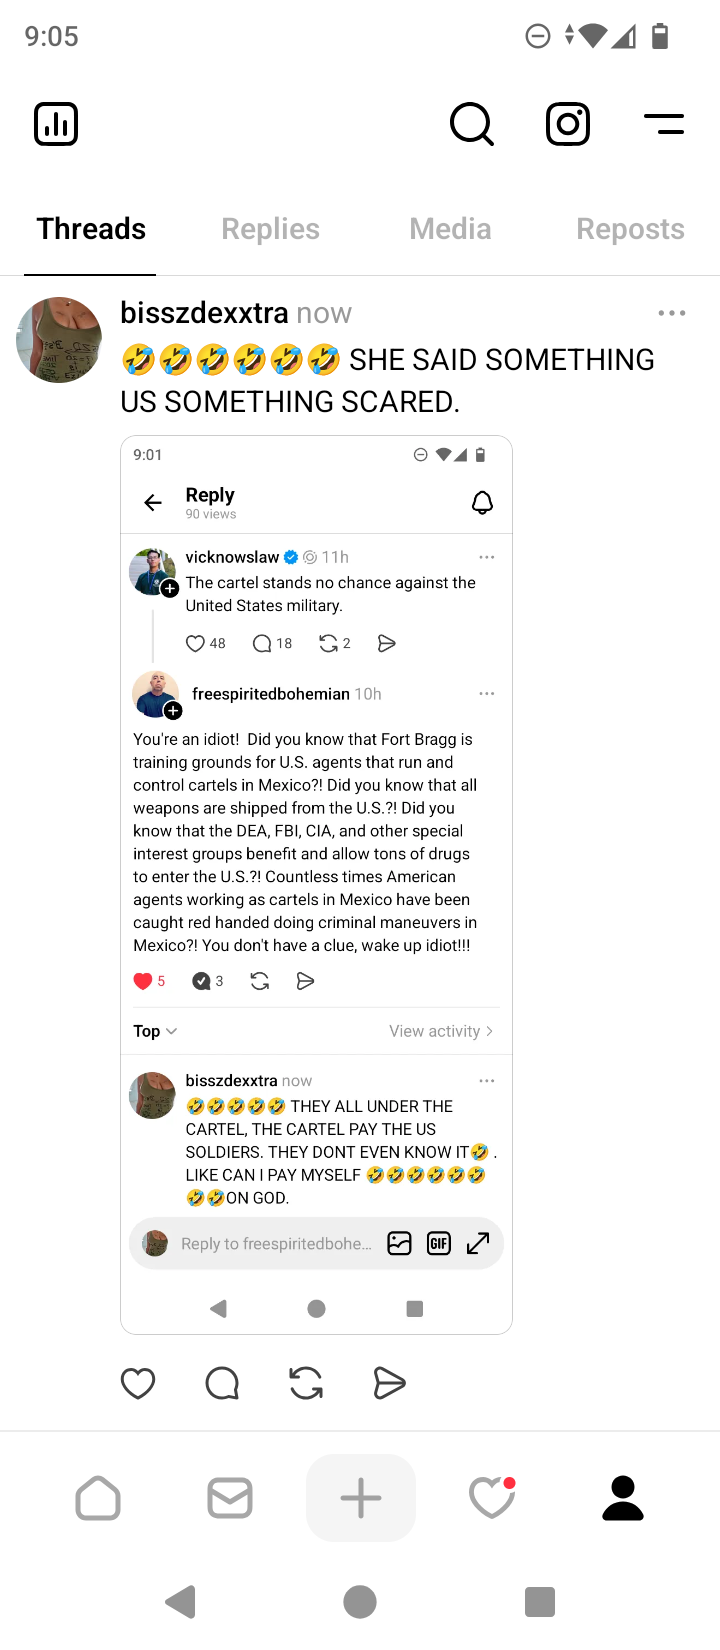Open the activity heart with red notification dot
Screen dimensions: 720x1650
point(492,1498)
